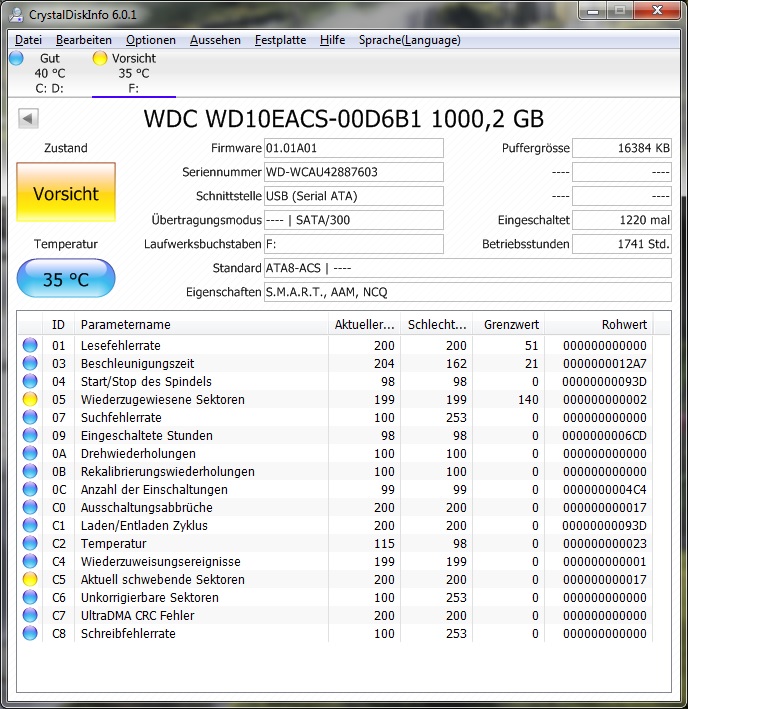Click the Schlecht... column header
The image size is (768, 709).
pyautogui.click(x=436, y=325)
